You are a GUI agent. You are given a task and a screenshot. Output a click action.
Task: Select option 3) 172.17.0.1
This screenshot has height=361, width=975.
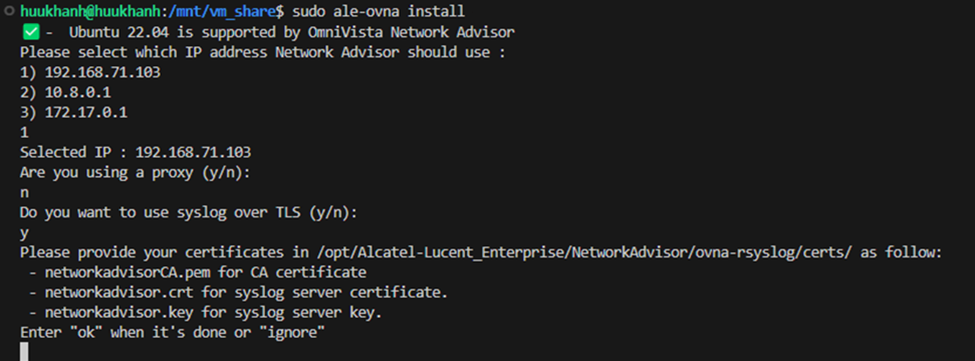tap(74, 112)
